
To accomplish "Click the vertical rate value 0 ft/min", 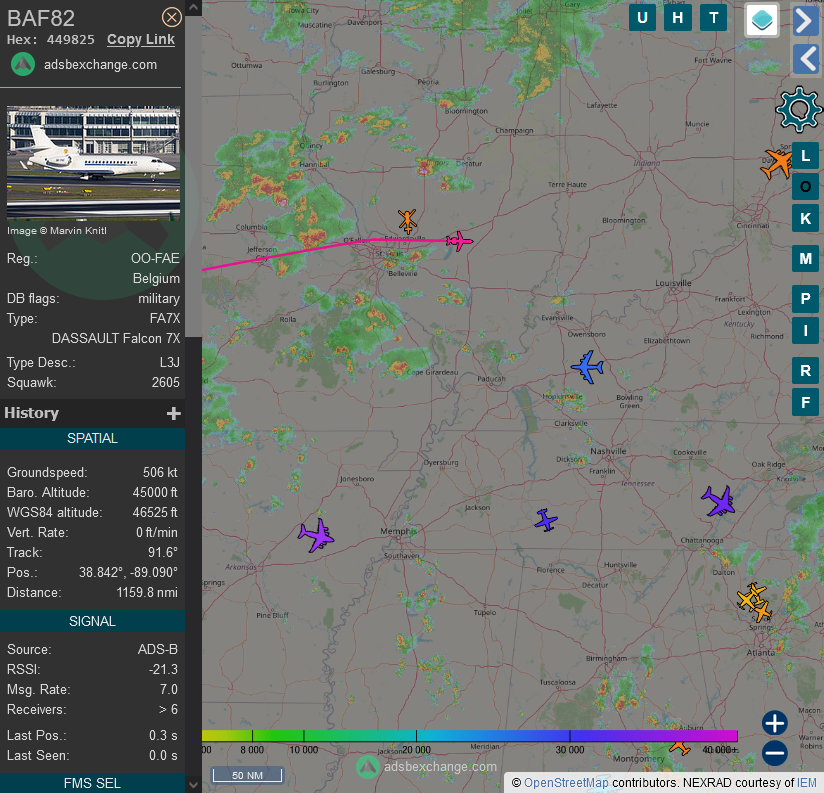I will (x=157, y=532).
